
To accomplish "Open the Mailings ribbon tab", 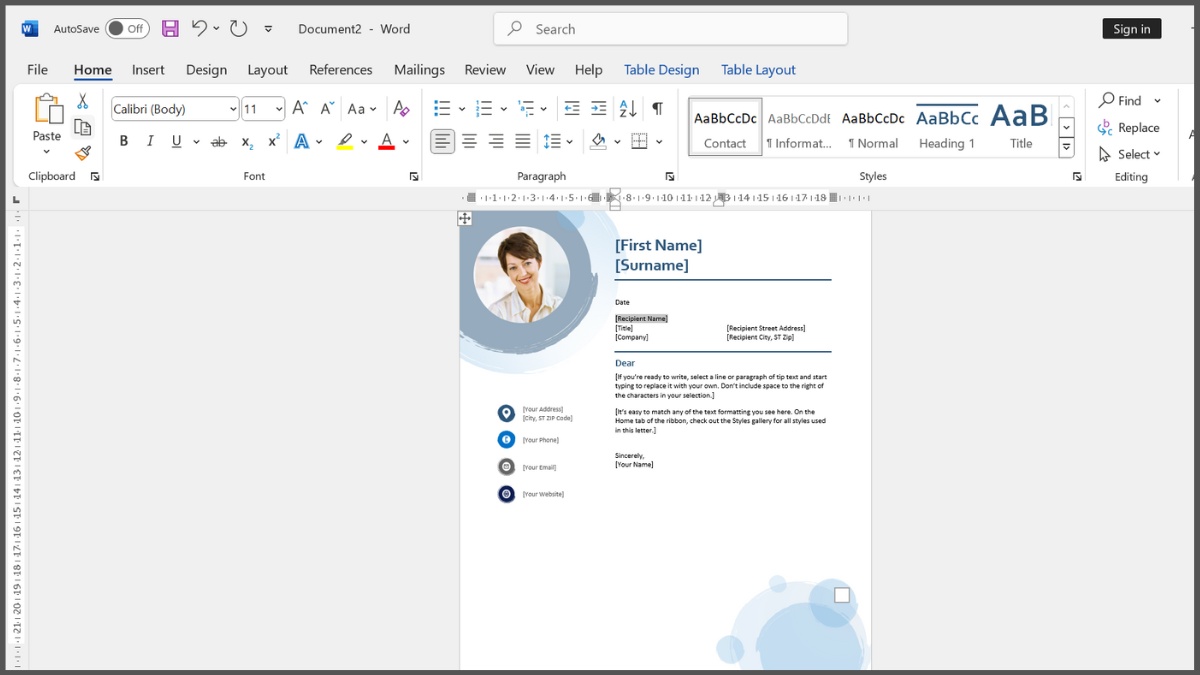I will (419, 69).
